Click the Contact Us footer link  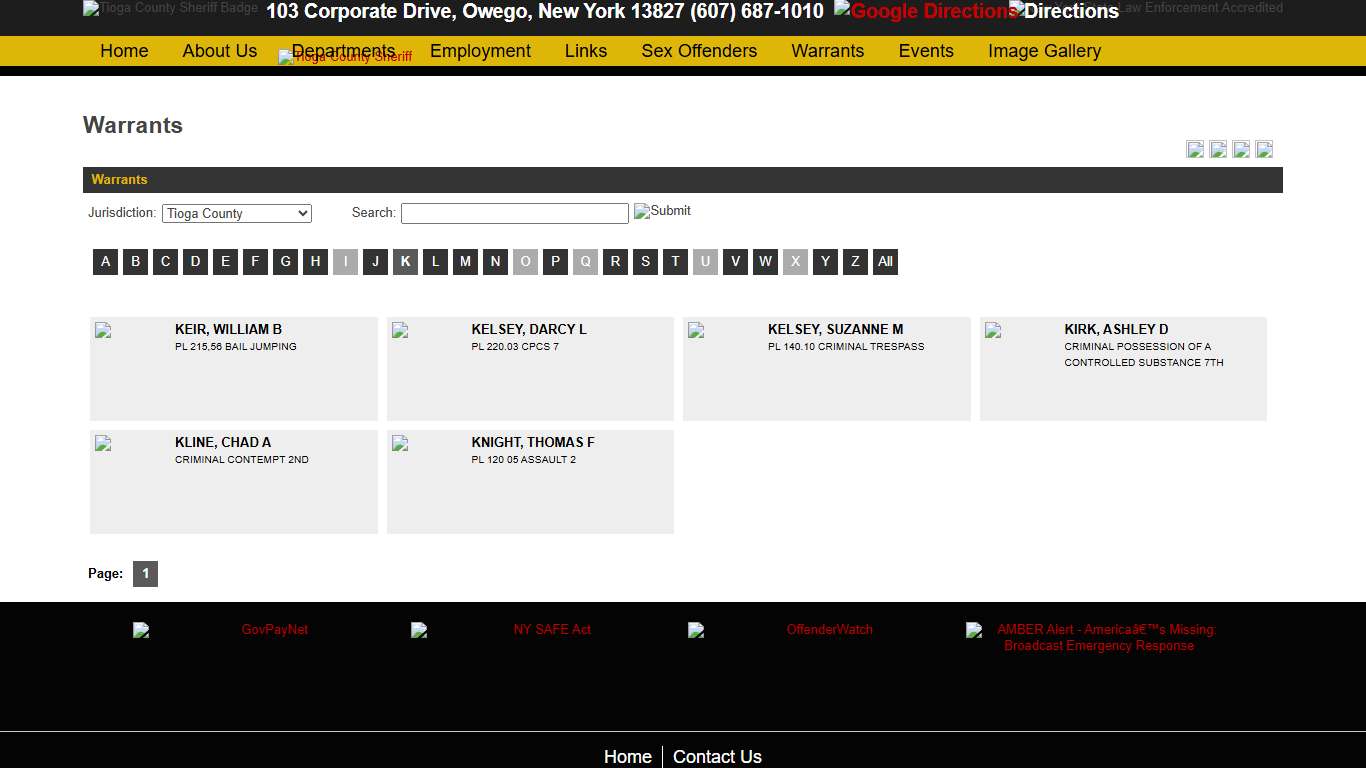(x=717, y=757)
